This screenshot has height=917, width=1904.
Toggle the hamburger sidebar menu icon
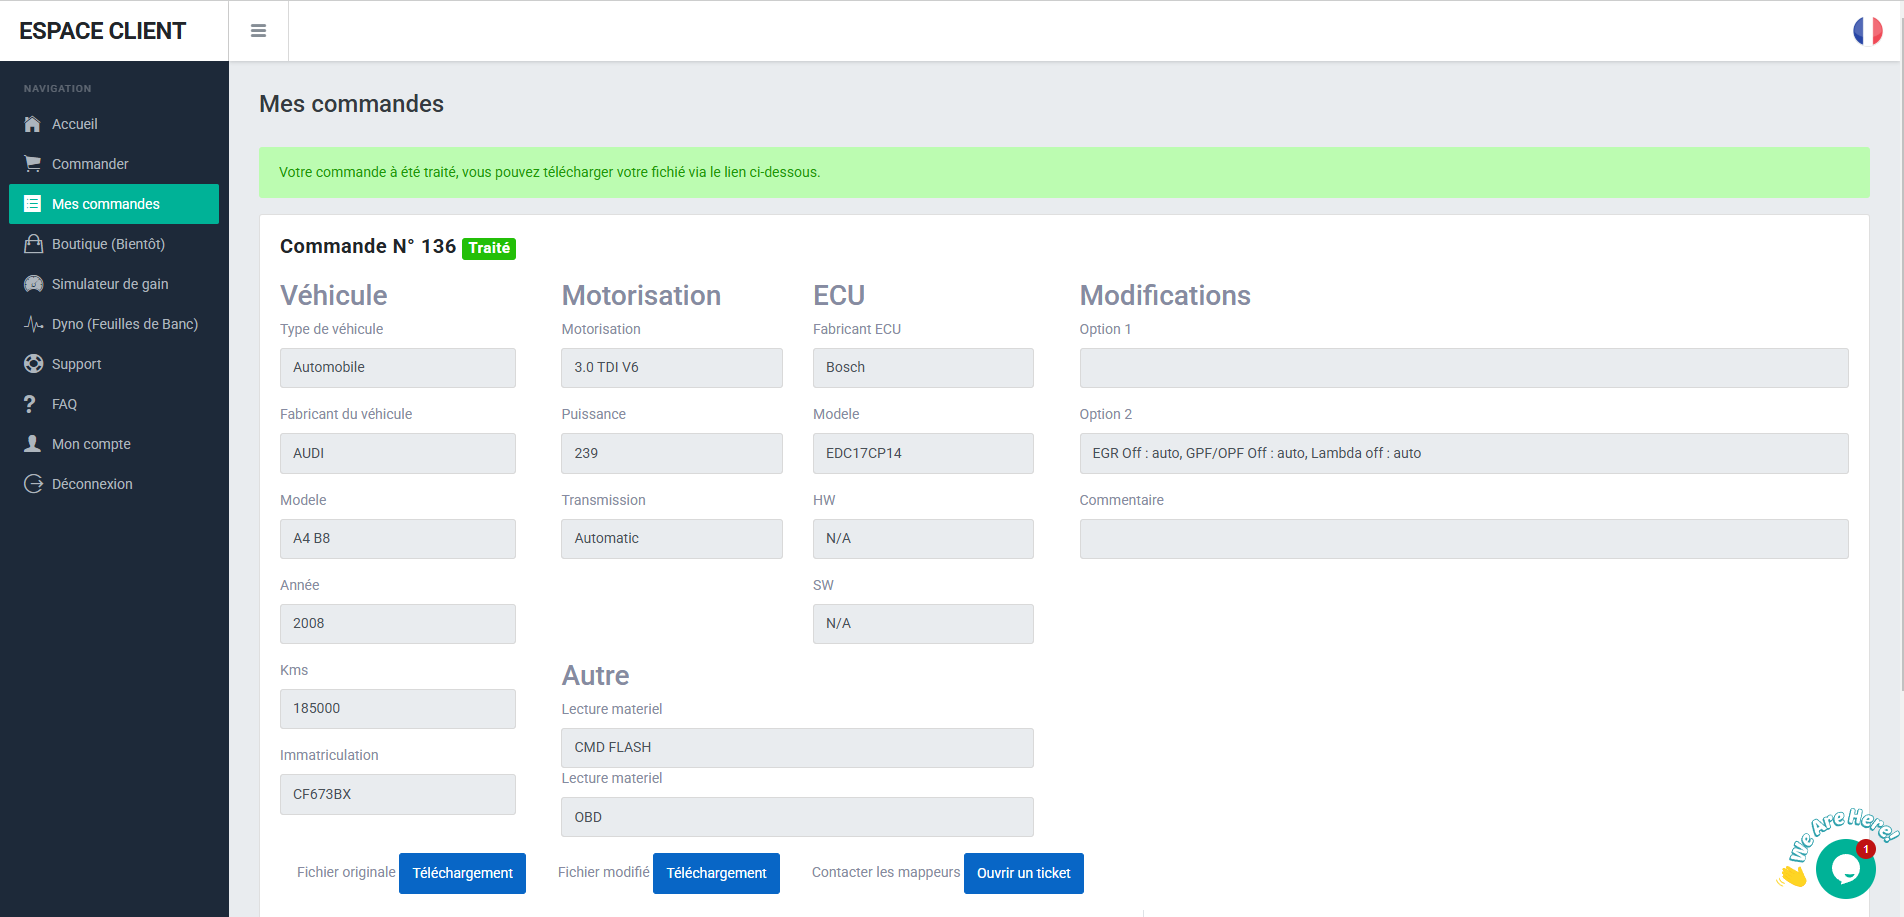[x=258, y=31]
